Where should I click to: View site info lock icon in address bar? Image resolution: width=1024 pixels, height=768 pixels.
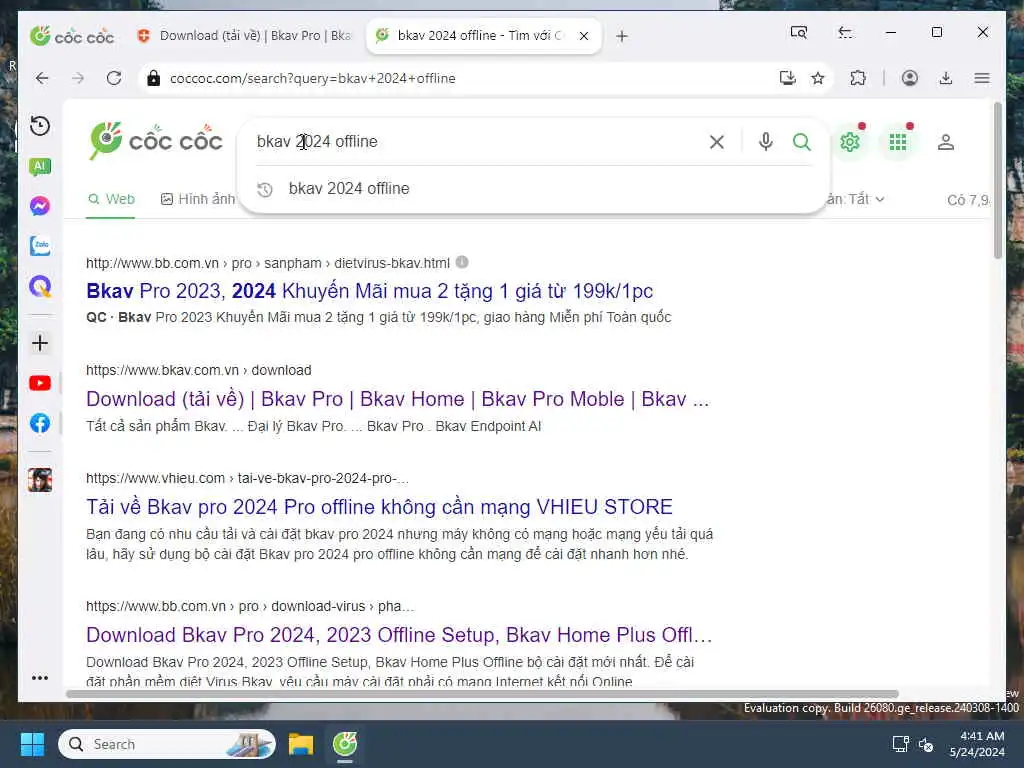pyautogui.click(x=153, y=78)
